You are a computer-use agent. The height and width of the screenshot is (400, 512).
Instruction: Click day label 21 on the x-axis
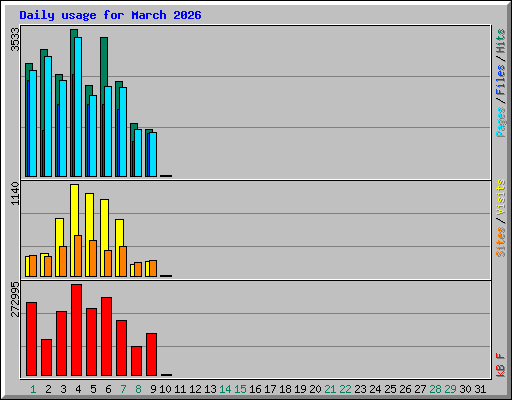coord(330,389)
